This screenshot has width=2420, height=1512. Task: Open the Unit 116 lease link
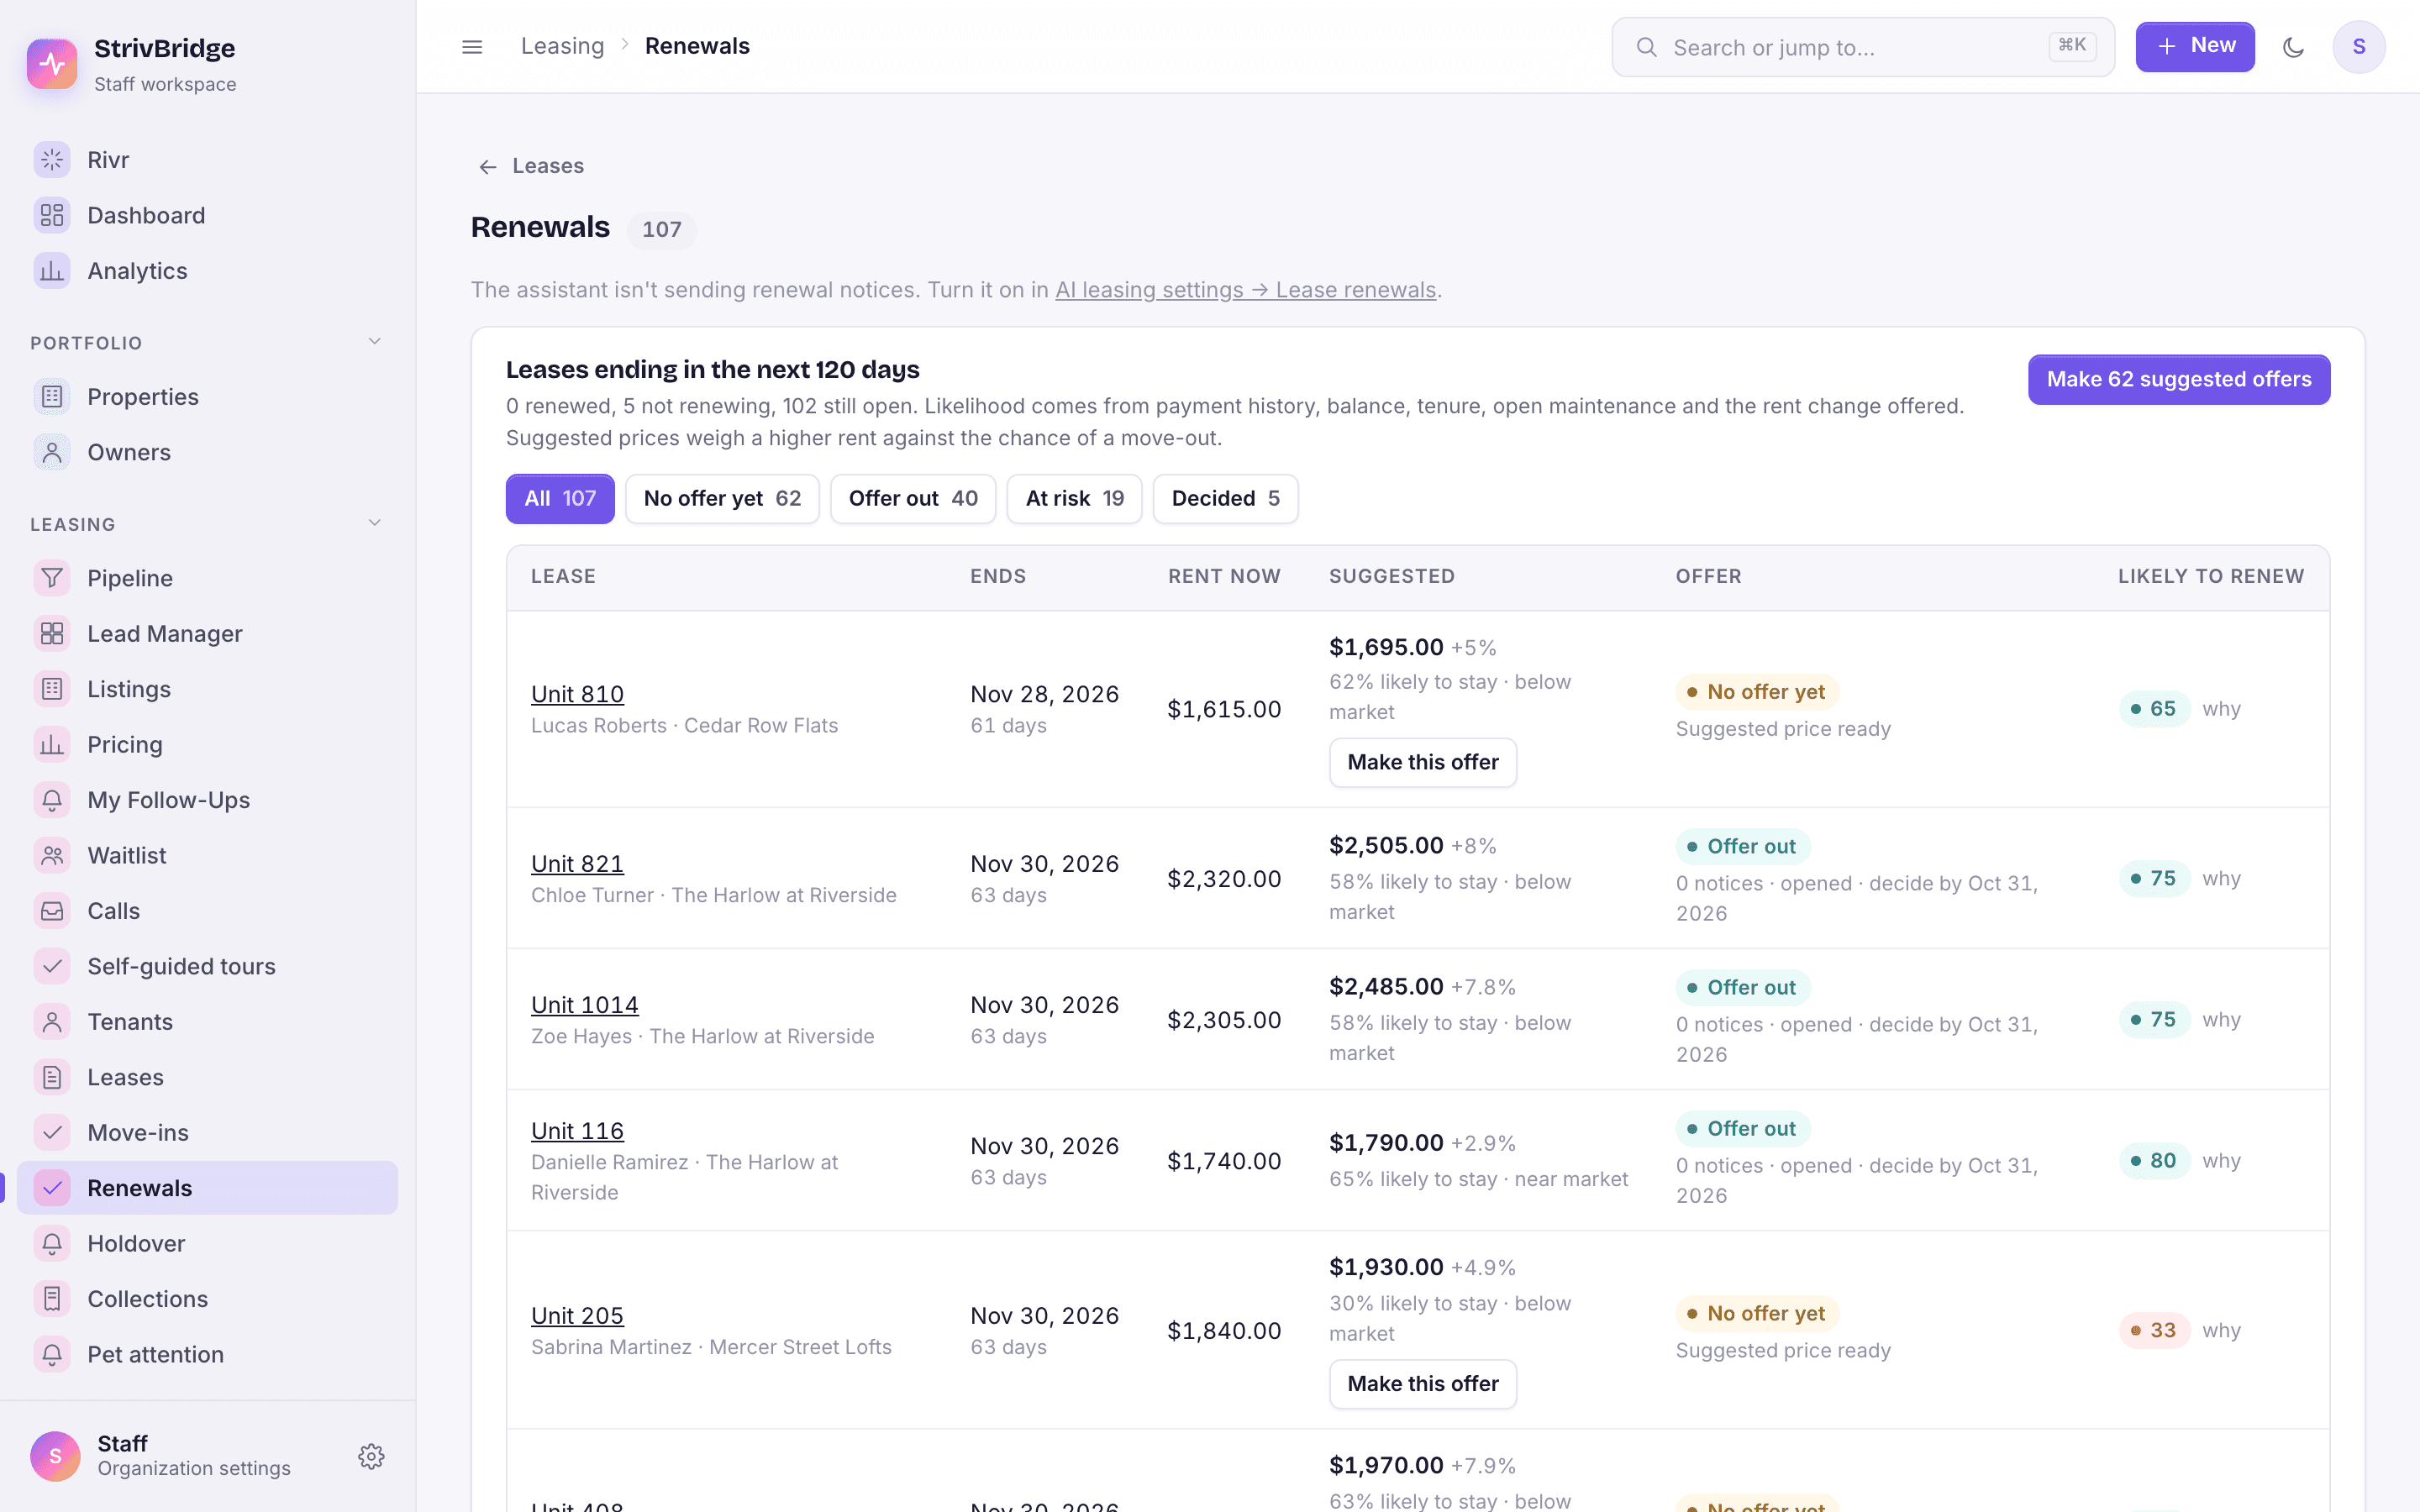pos(577,1130)
